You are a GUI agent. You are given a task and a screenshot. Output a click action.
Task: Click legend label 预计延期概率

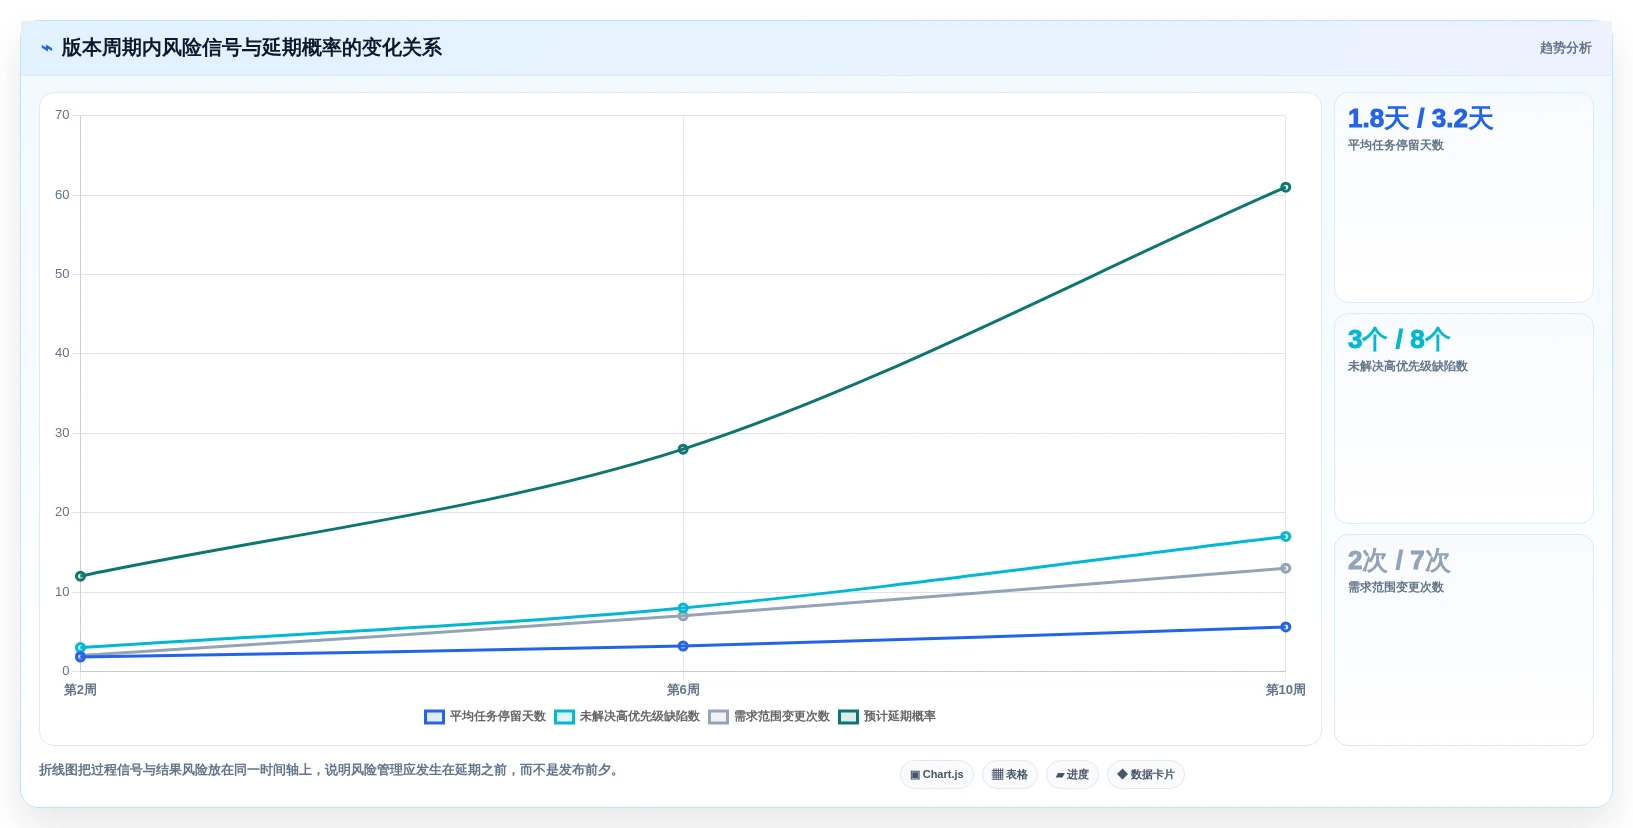point(900,717)
